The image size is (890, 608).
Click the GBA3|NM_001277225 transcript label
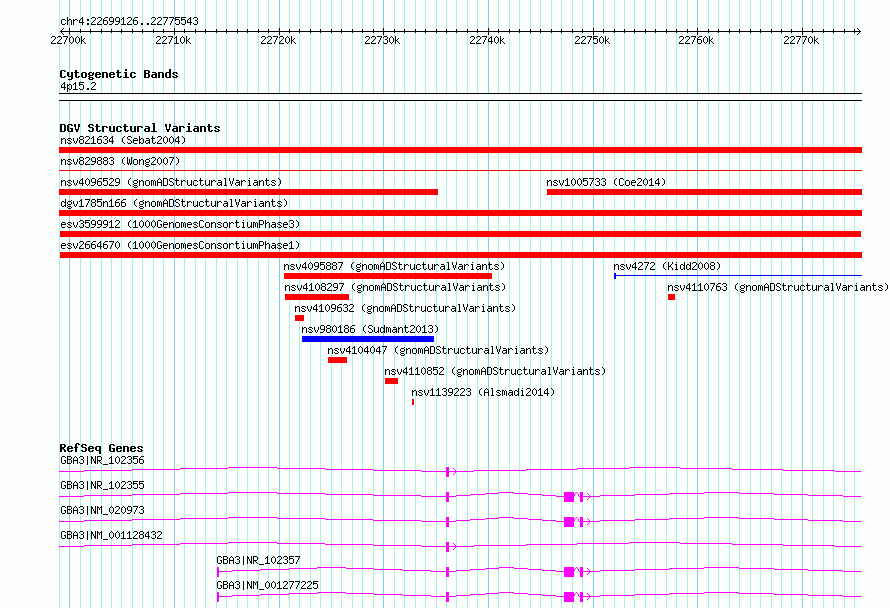coord(267,585)
